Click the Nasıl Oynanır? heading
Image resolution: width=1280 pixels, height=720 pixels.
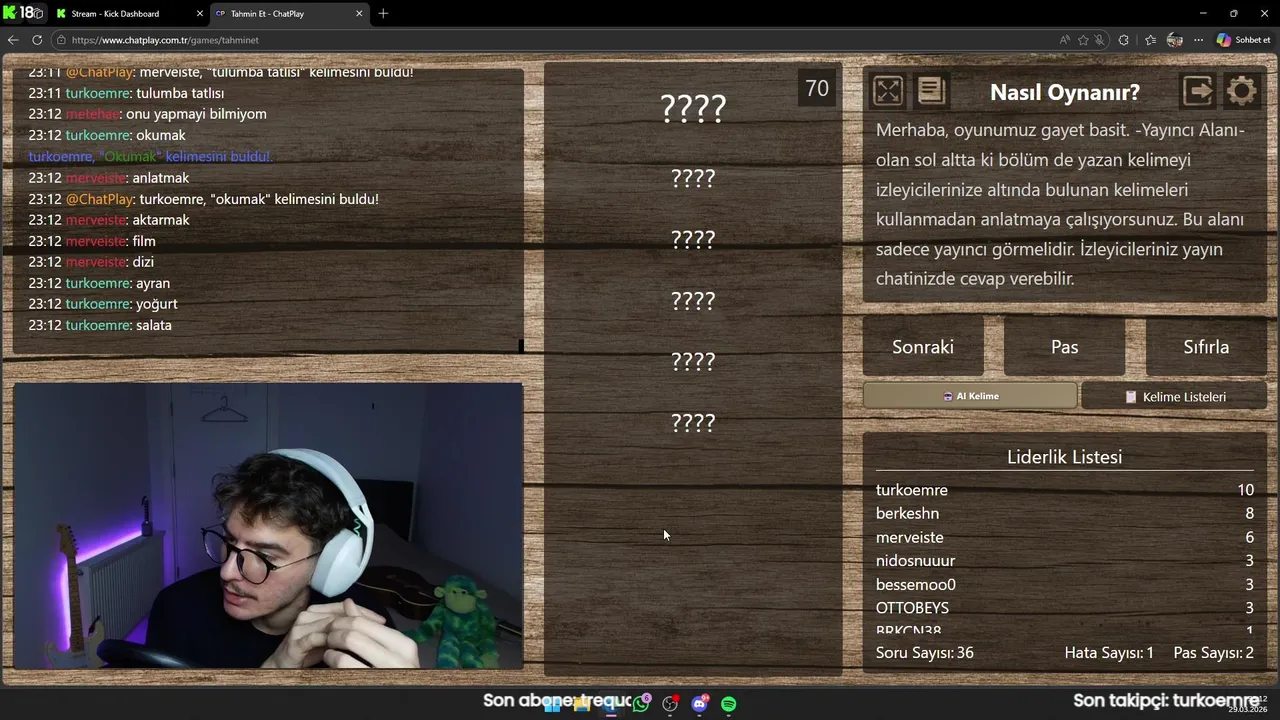(1064, 92)
